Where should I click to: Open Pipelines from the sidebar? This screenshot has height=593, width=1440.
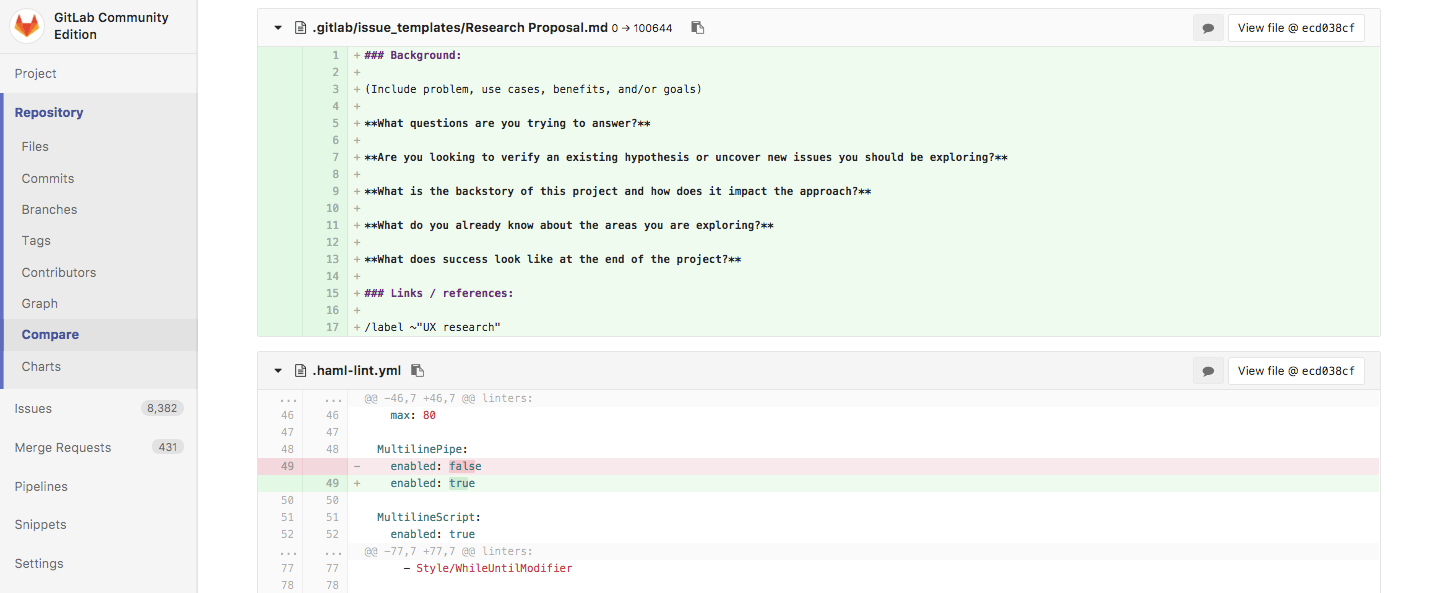[41, 486]
